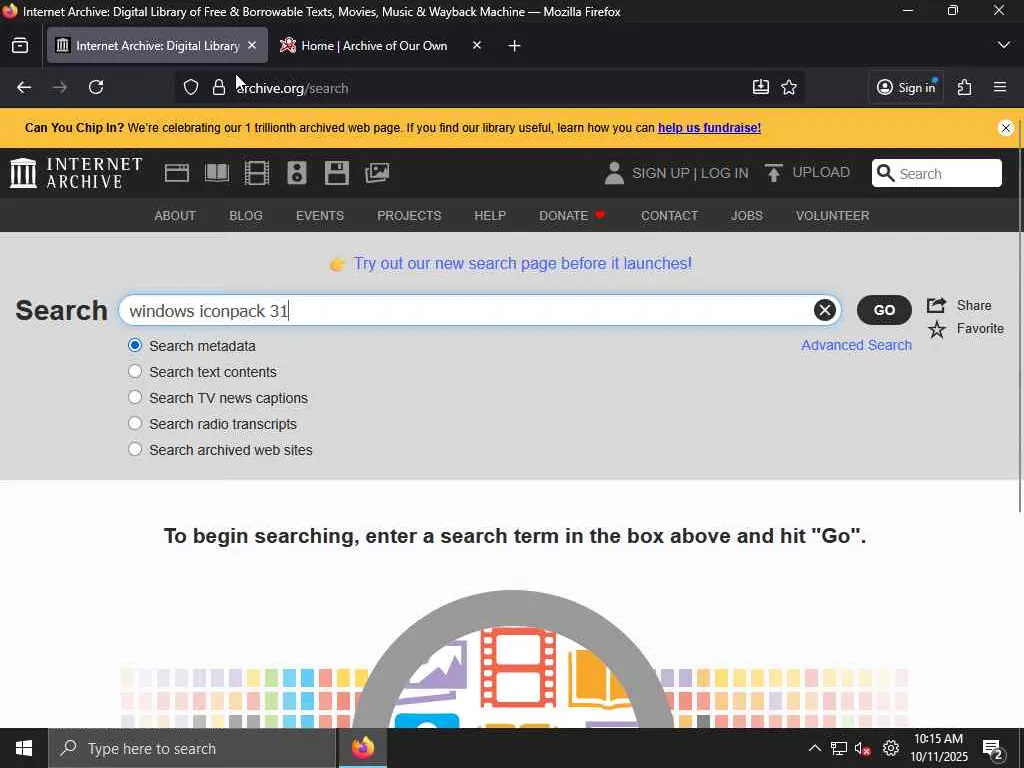
Task: Open the Web archive icon
Action: (x=177, y=173)
